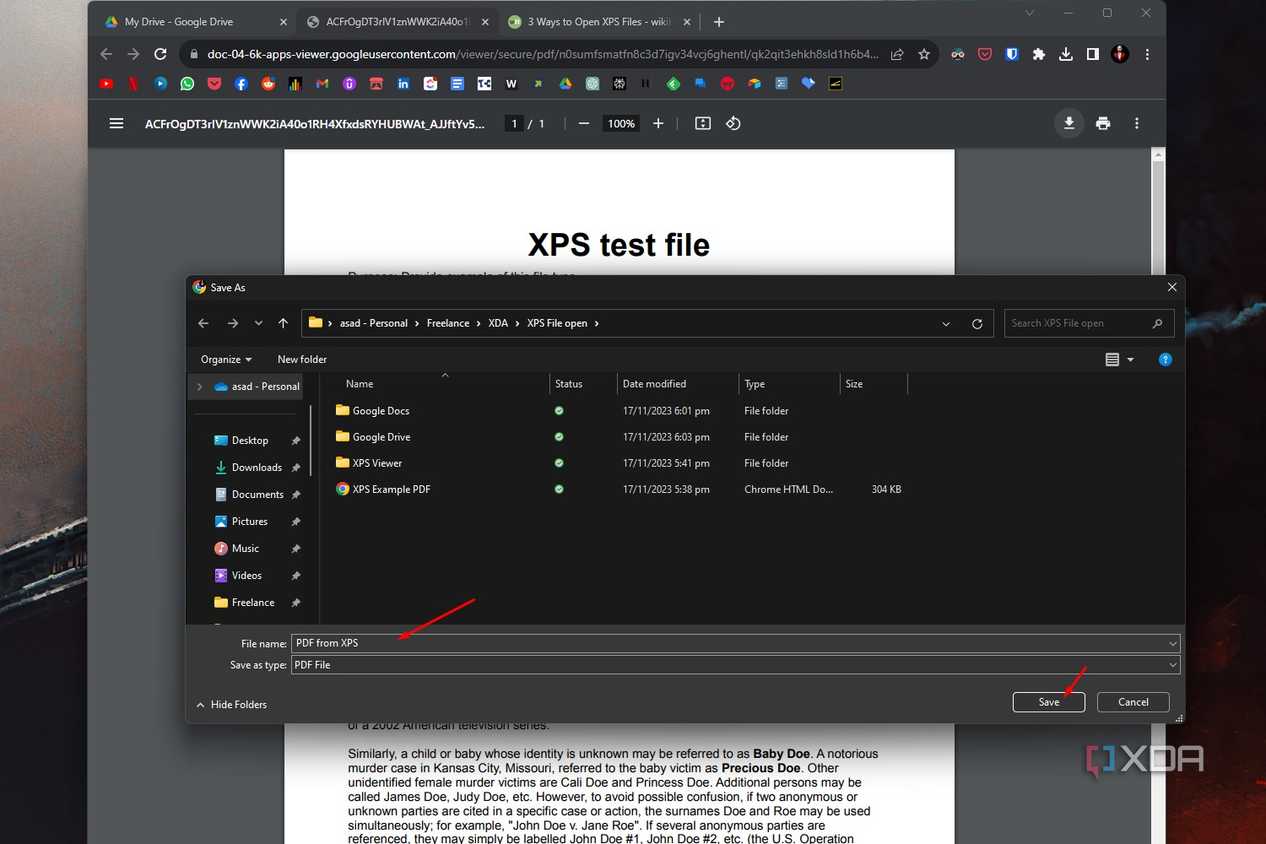
Task: Print the PDF using printer icon
Action: [1103, 123]
